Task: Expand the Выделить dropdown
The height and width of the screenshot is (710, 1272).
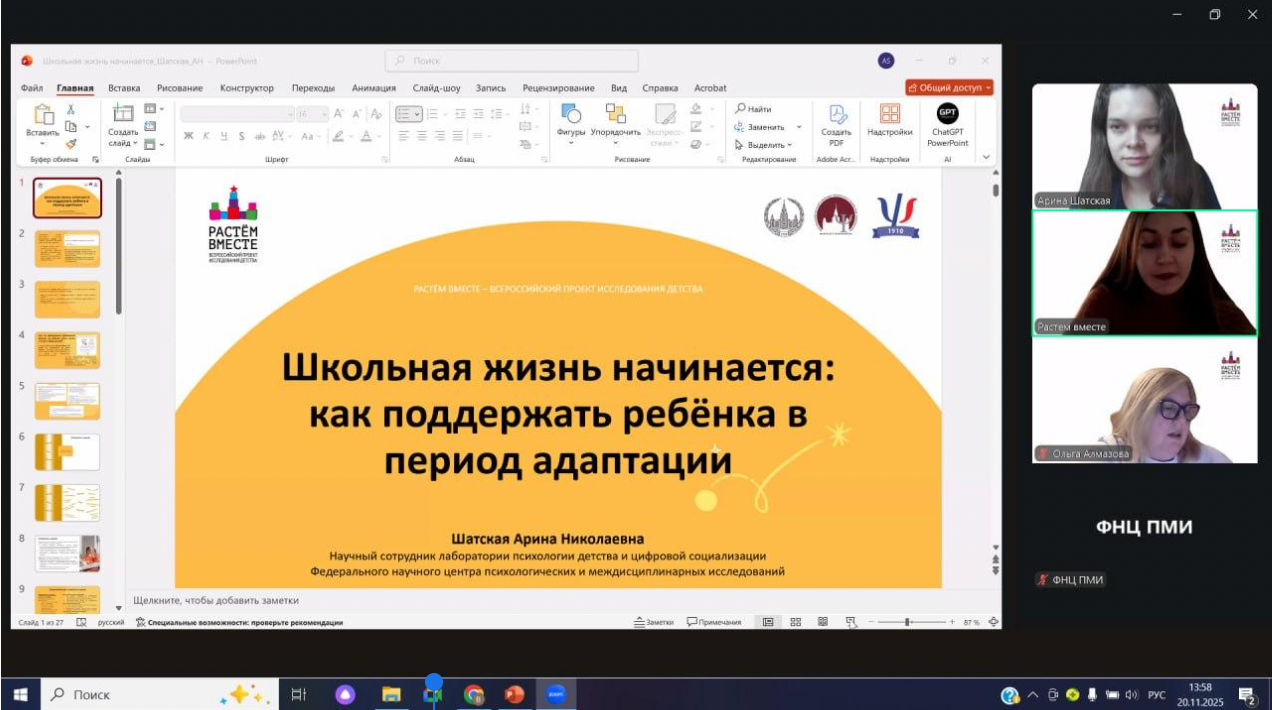Action: pyautogui.click(x=766, y=145)
